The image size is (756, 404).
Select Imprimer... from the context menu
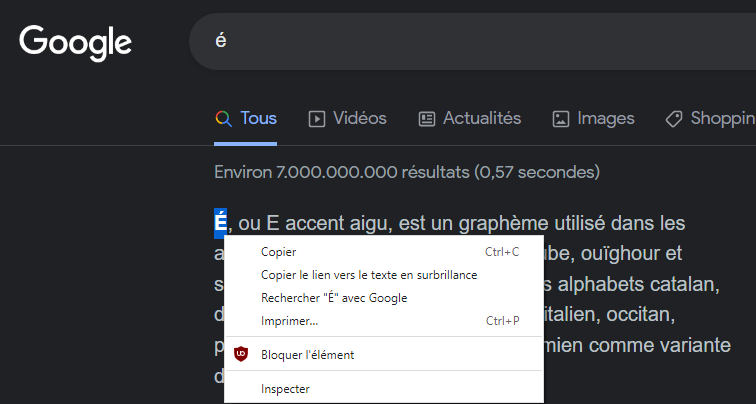pos(384,321)
